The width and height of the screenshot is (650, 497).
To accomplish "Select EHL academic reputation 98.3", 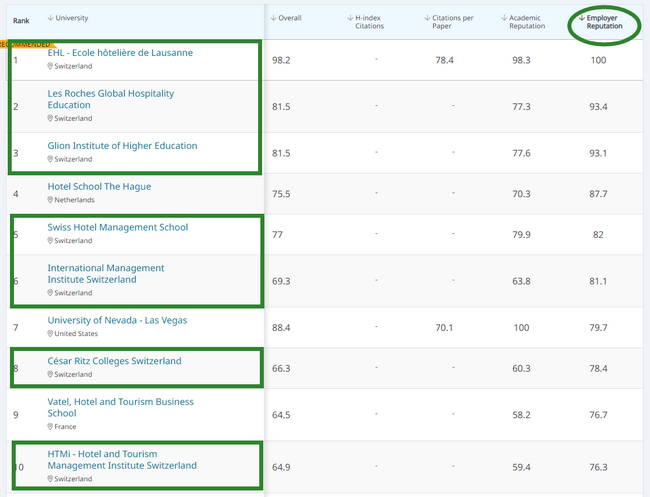I will [x=521, y=60].
